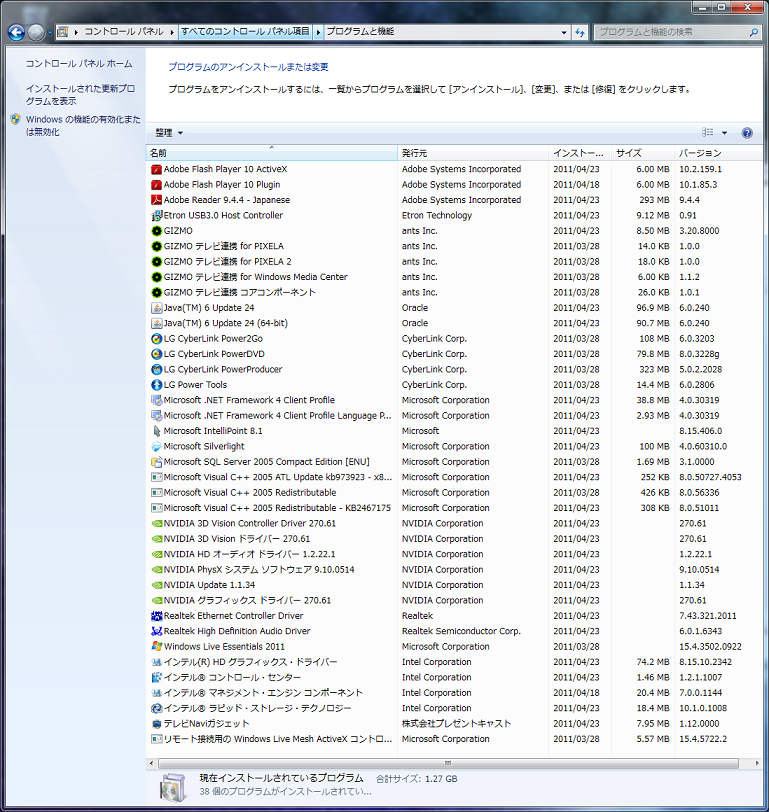
Task: Click Windows の機能の有効化または無効化 link
Action: tap(83, 125)
